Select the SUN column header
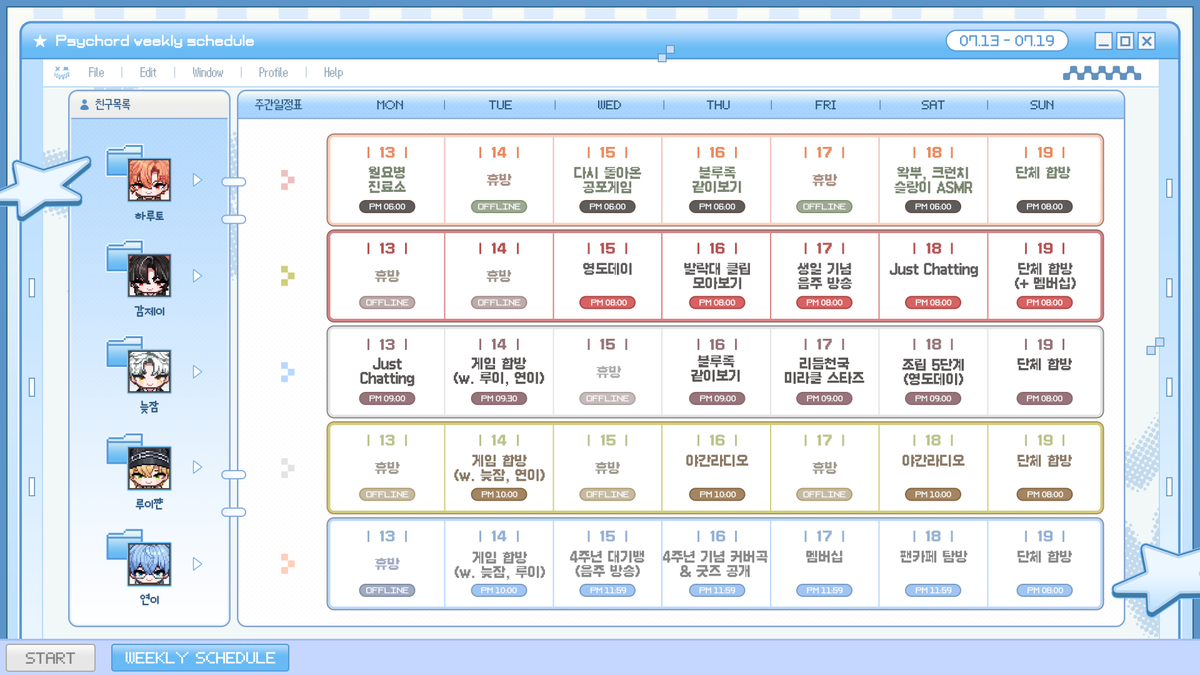1200x675 pixels. click(x=1041, y=105)
